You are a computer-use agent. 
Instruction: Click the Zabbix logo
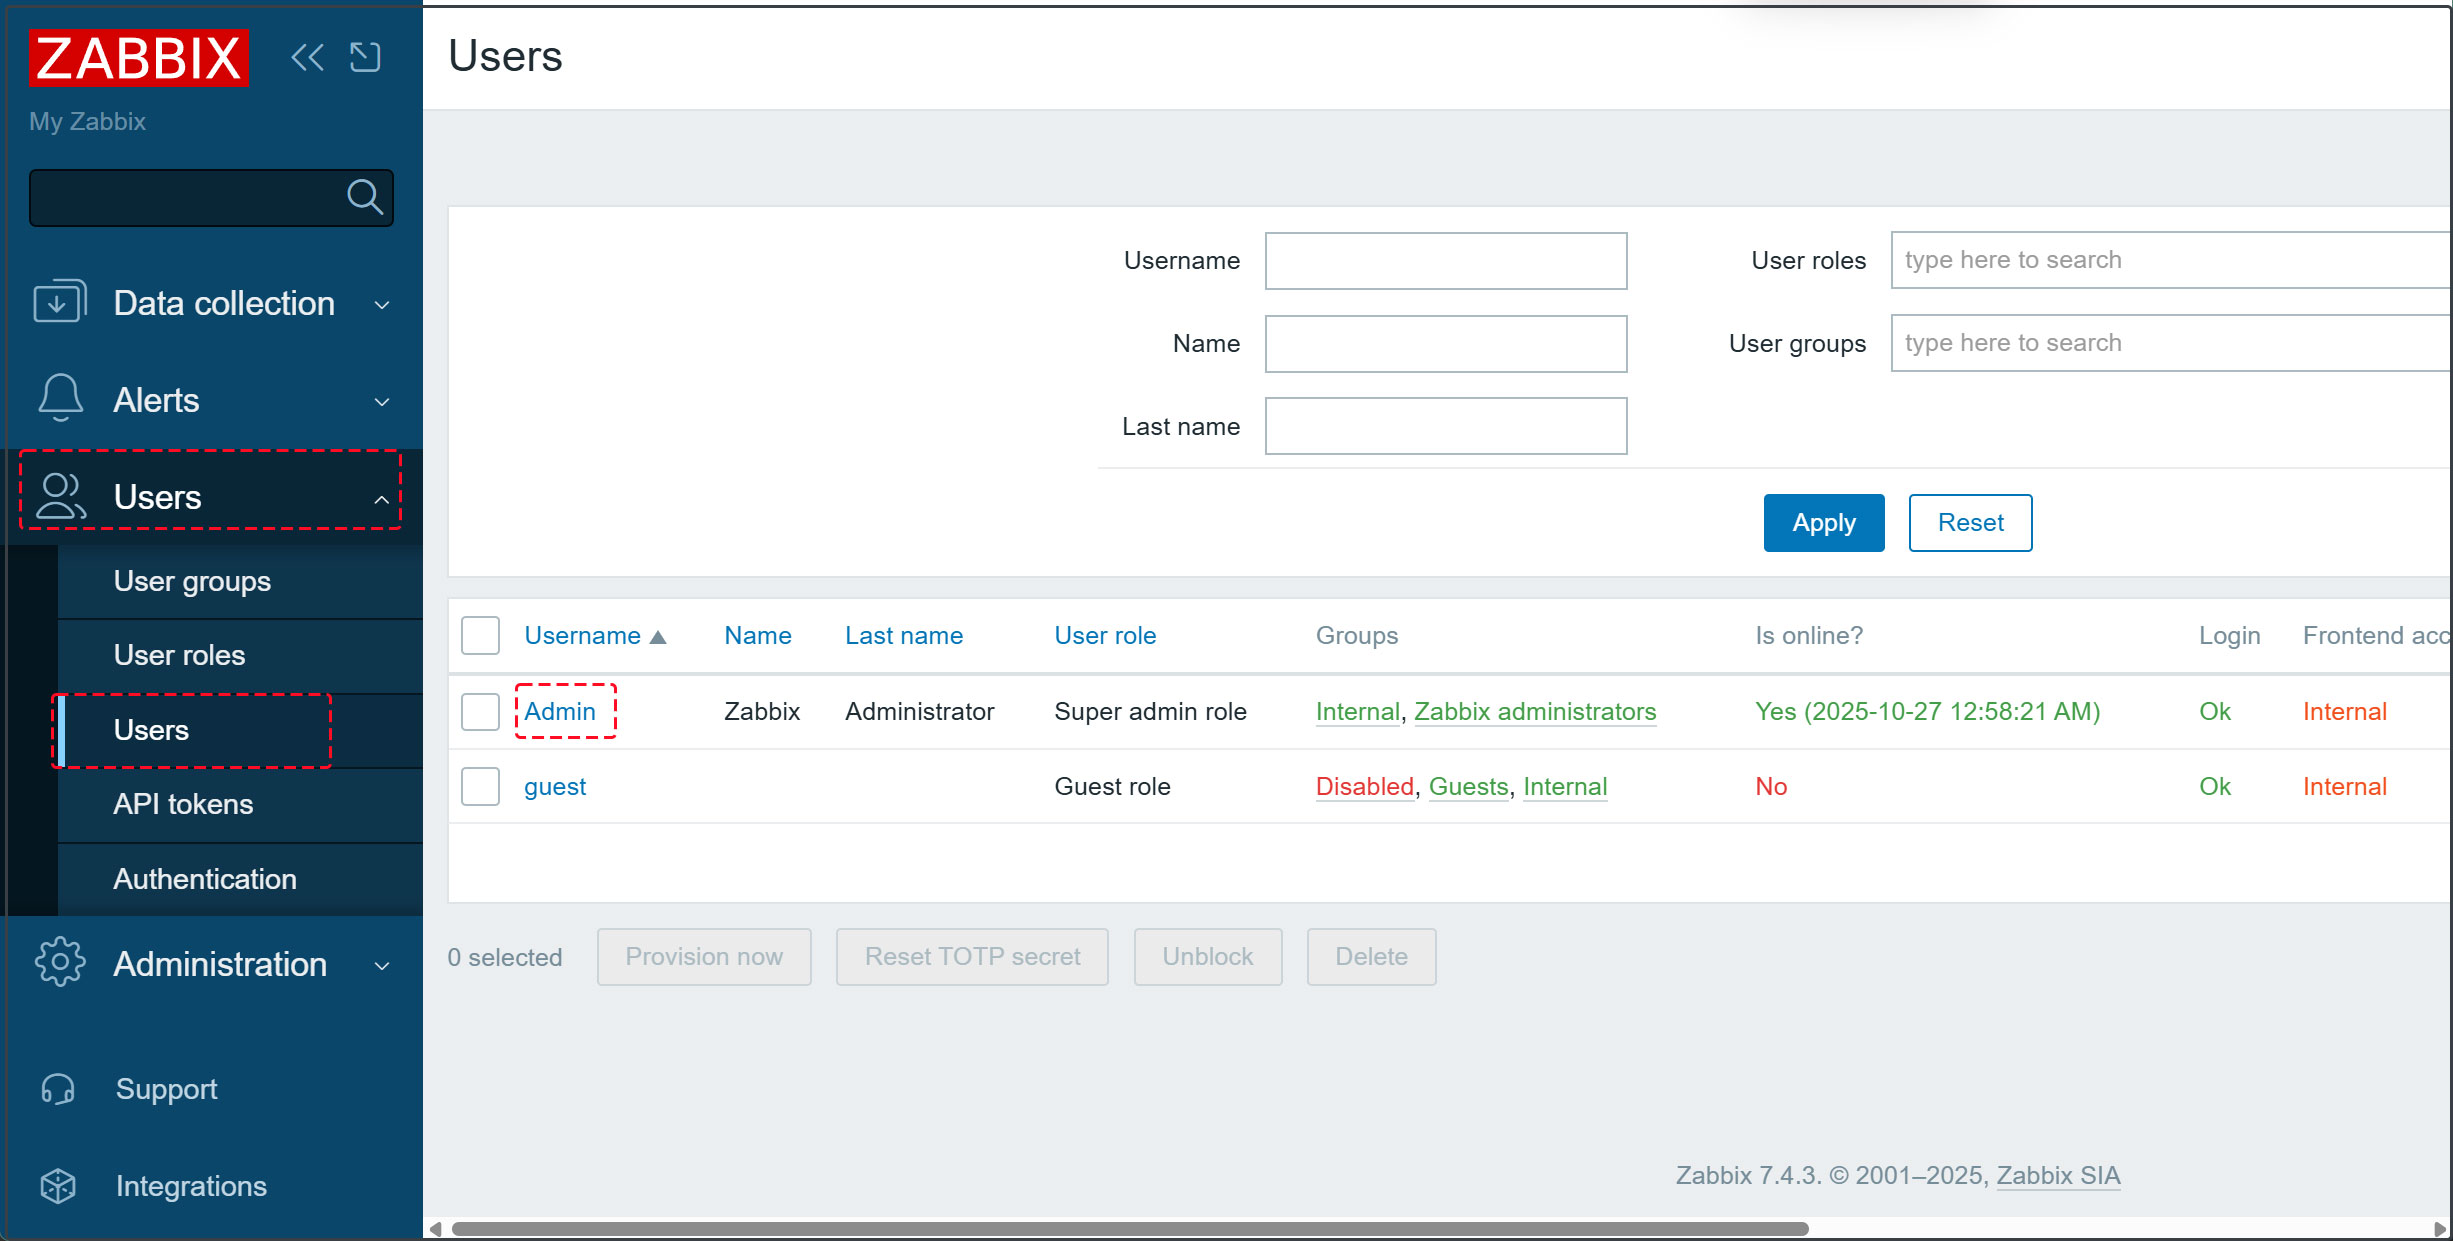point(139,58)
